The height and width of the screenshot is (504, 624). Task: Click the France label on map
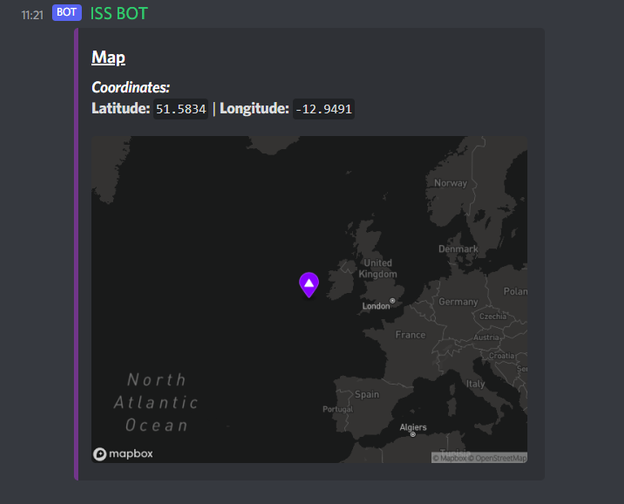tap(410, 335)
